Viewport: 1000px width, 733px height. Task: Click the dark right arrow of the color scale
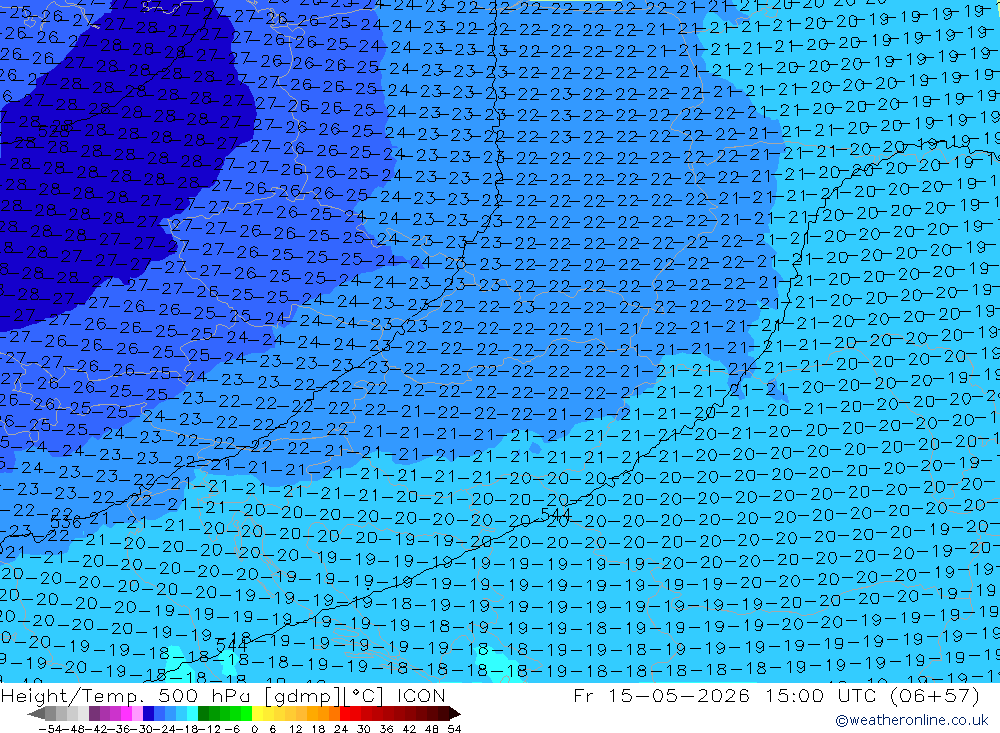click(x=455, y=714)
